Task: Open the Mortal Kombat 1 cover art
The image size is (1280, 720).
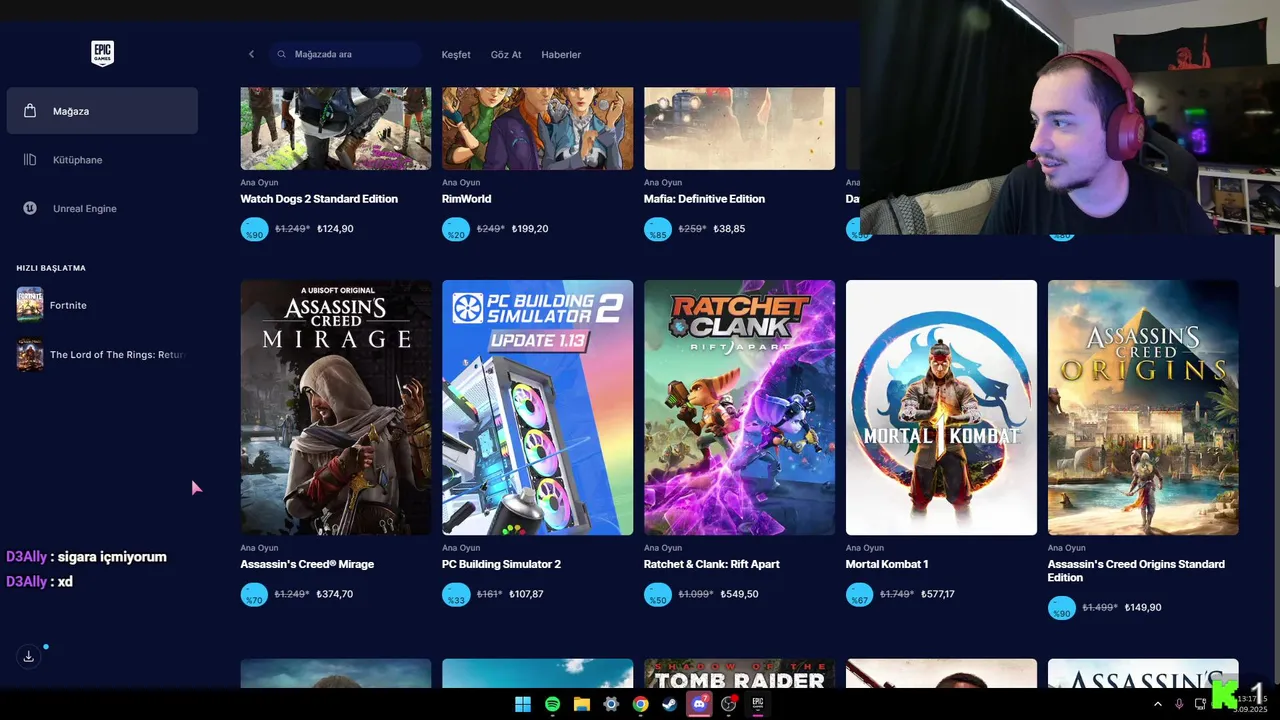Action: (x=941, y=407)
